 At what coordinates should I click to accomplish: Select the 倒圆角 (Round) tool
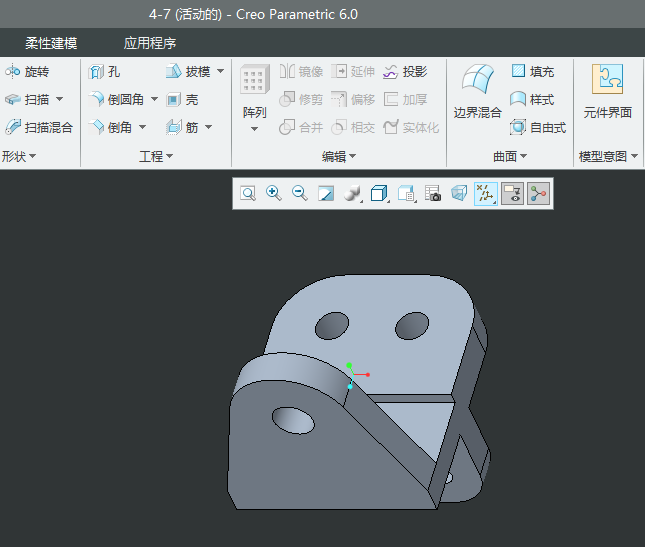[x=116, y=99]
